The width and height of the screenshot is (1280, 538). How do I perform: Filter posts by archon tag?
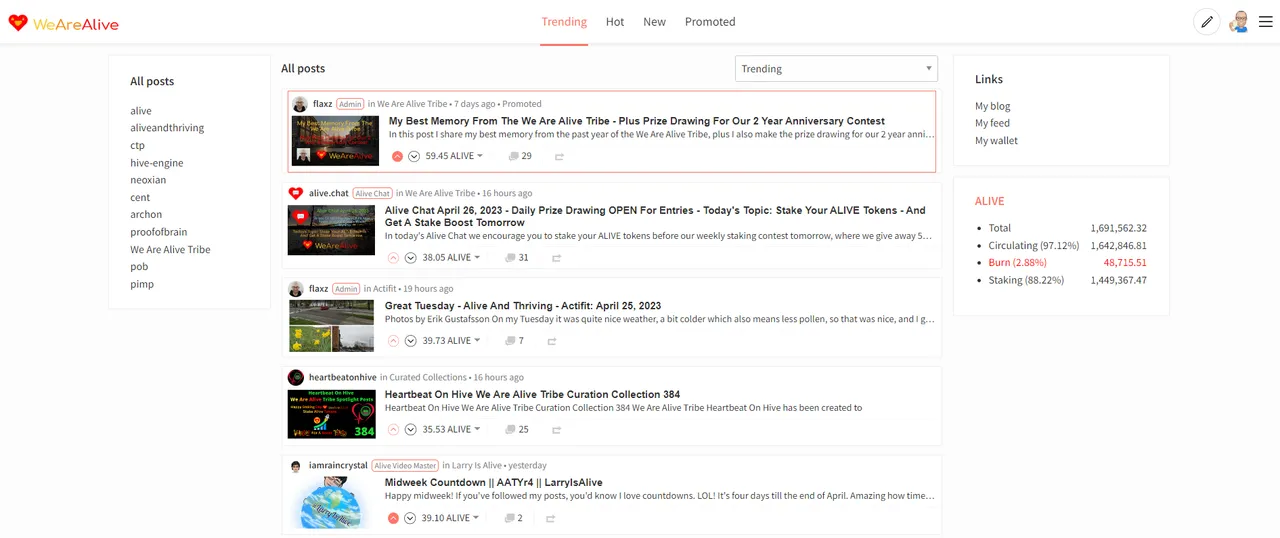(x=146, y=215)
